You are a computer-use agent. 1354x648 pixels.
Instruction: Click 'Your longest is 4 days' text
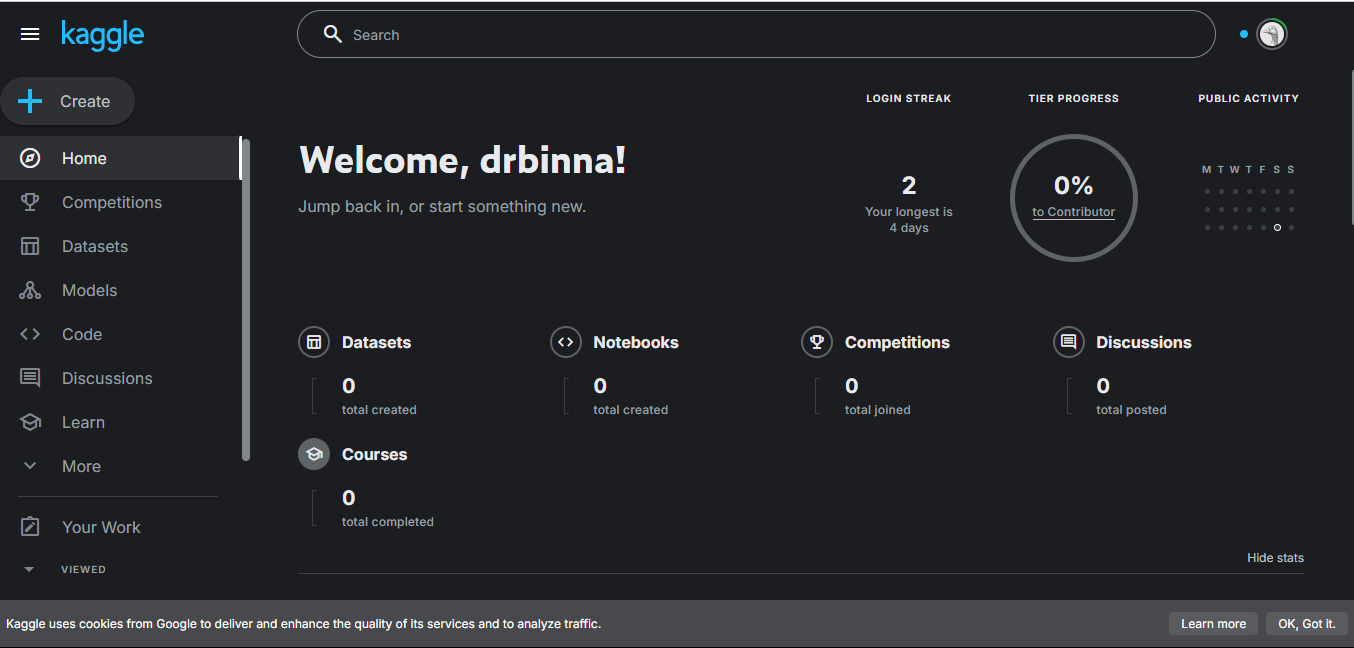click(908, 220)
